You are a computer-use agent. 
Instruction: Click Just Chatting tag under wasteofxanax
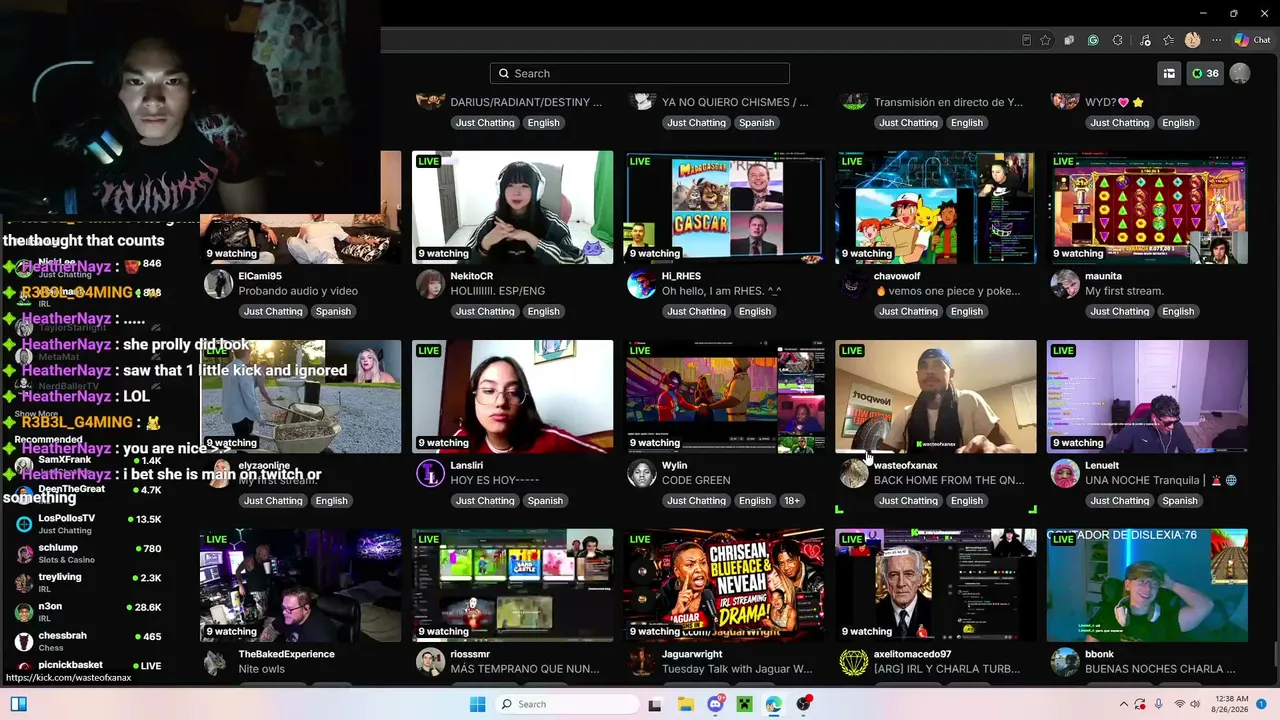tap(908, 501)
